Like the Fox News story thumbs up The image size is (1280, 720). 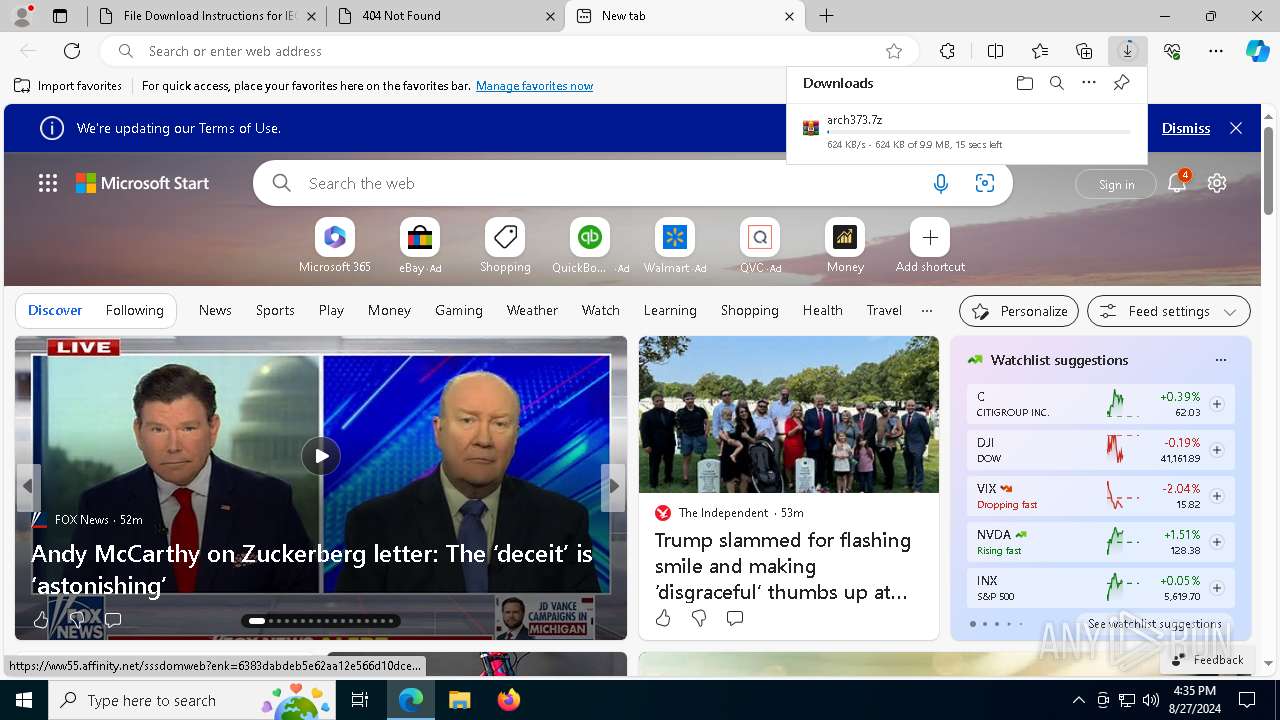[41, 620]
